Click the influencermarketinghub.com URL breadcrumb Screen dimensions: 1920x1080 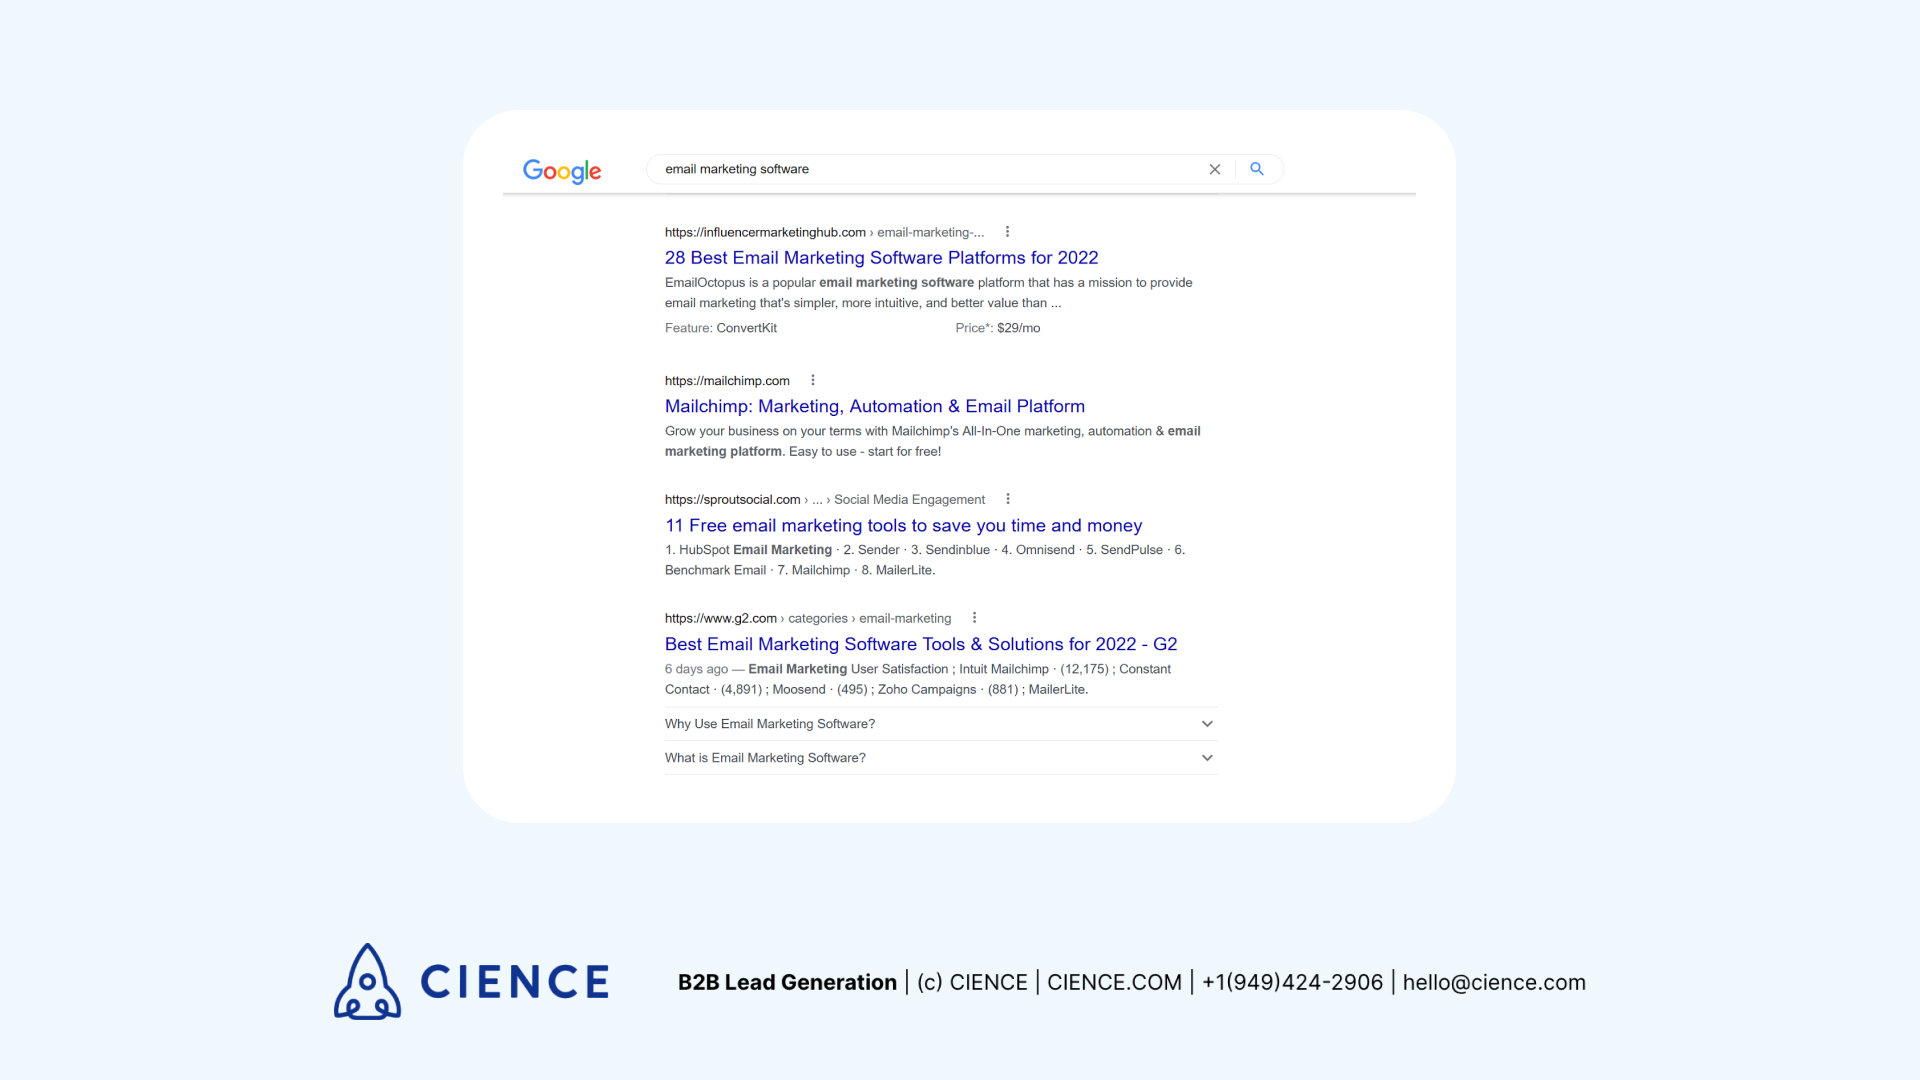click(765, 233)
